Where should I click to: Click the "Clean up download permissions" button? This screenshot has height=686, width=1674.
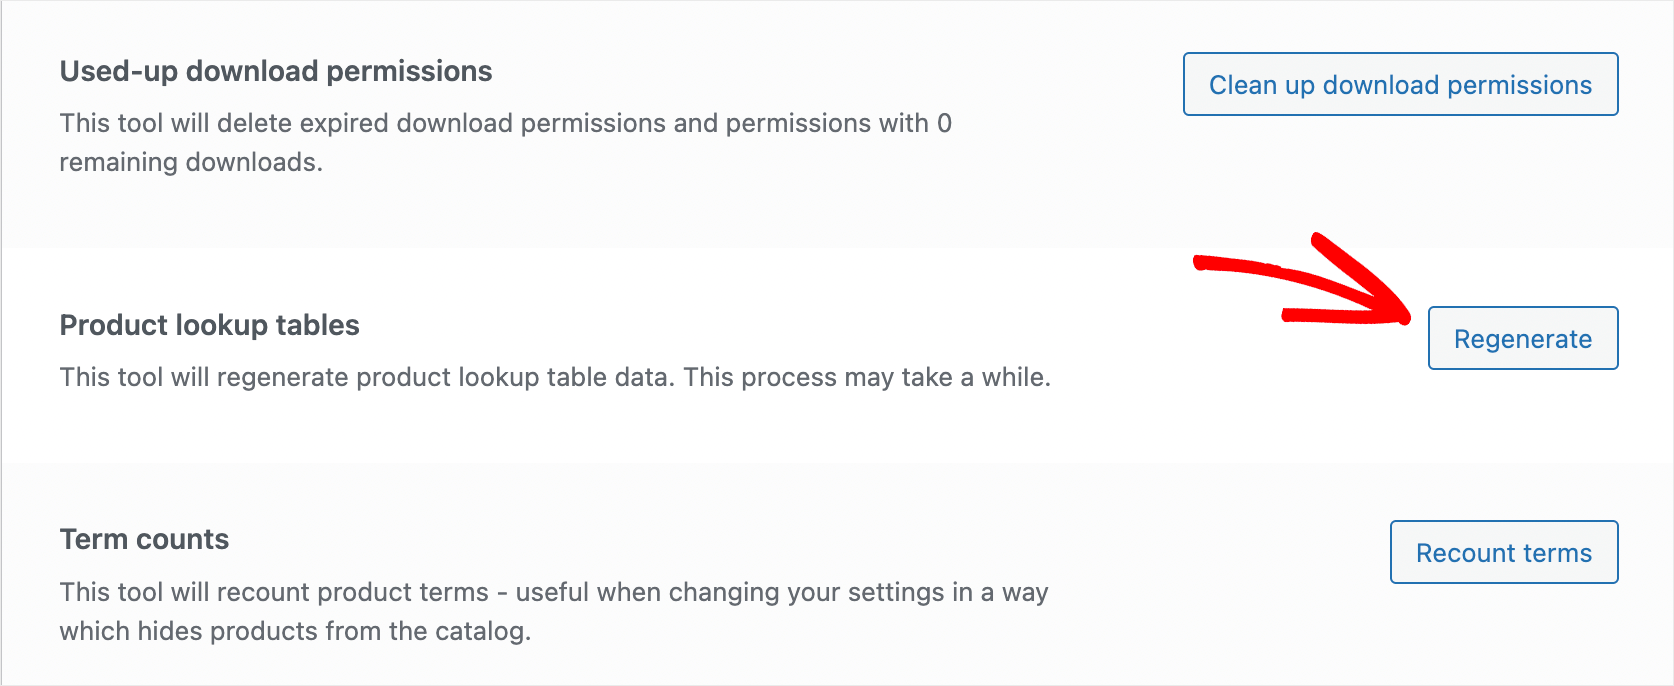coord(1400,85)
